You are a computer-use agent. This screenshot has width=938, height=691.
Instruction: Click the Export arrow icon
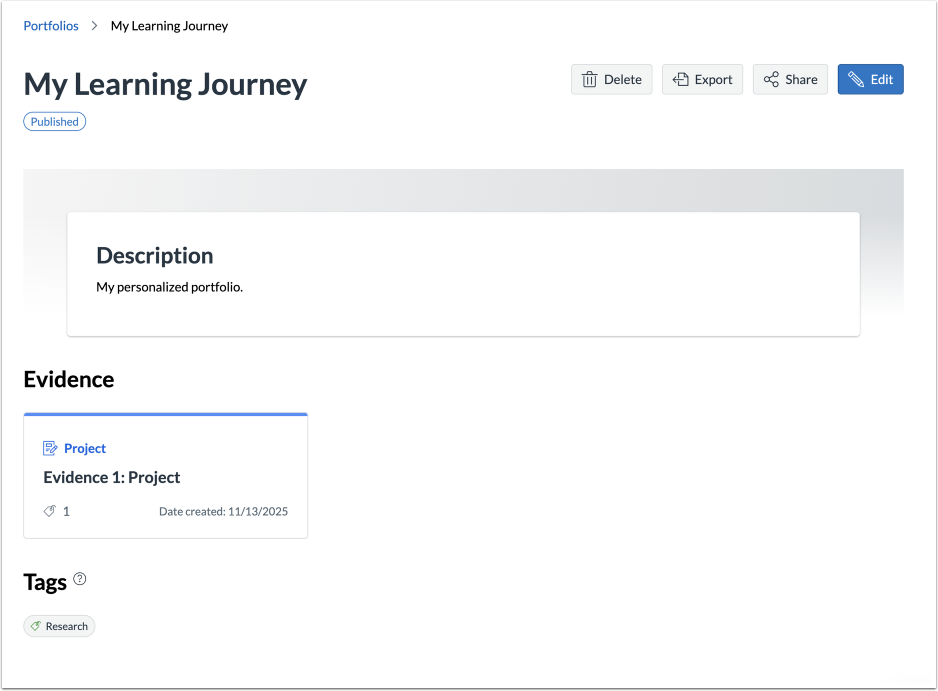click(x=680, y=80)
